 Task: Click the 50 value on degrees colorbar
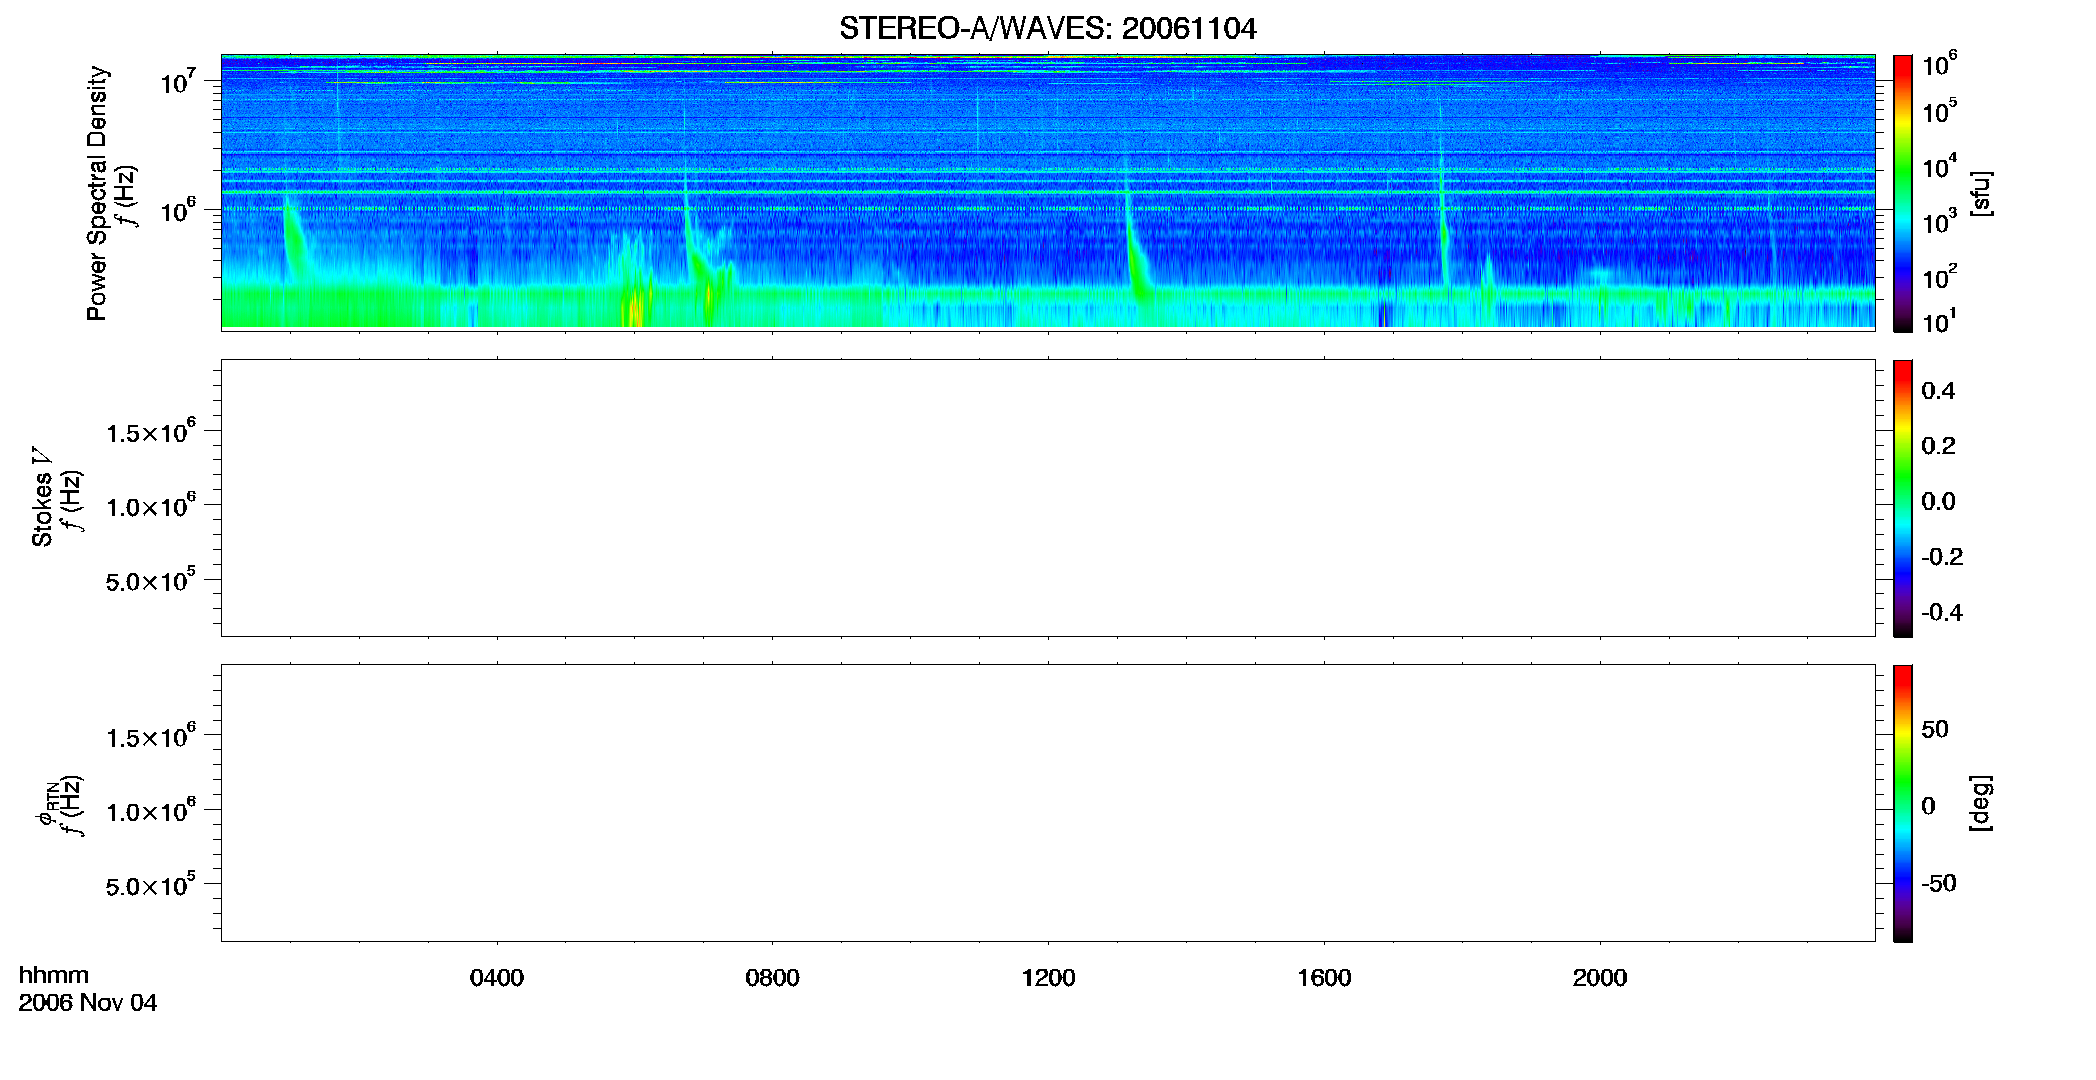pyautogui.click(x=1935, y=729)
